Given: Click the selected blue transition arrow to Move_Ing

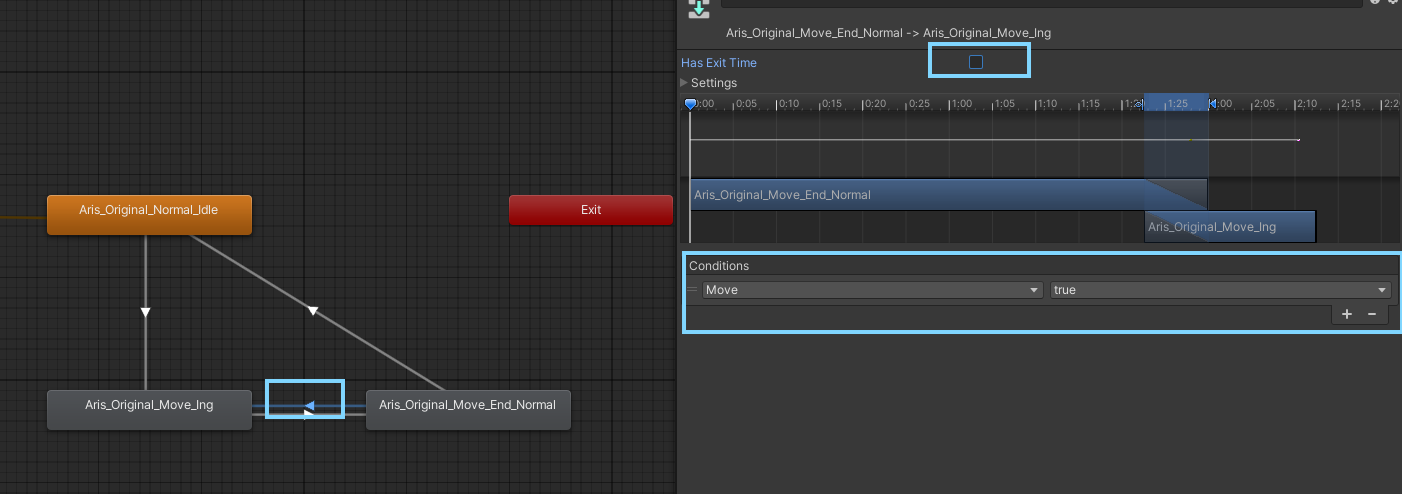Looking at the screenshot, I should 309,405.
